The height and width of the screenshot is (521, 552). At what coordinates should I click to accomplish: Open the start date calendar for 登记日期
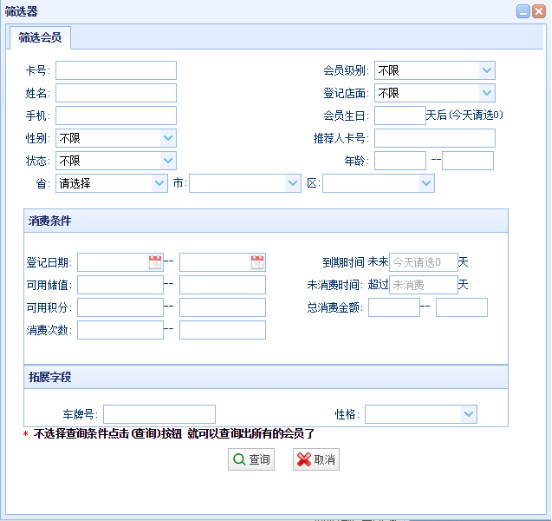pyautogui.click(x=155, y=262)
